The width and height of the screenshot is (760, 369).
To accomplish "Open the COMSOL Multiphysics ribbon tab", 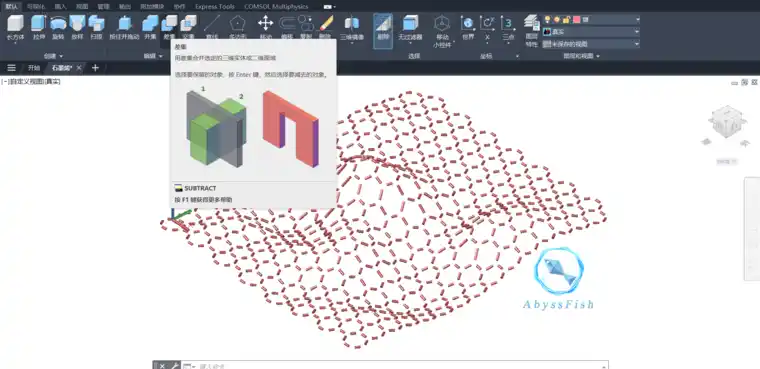I will click(276, 7).
